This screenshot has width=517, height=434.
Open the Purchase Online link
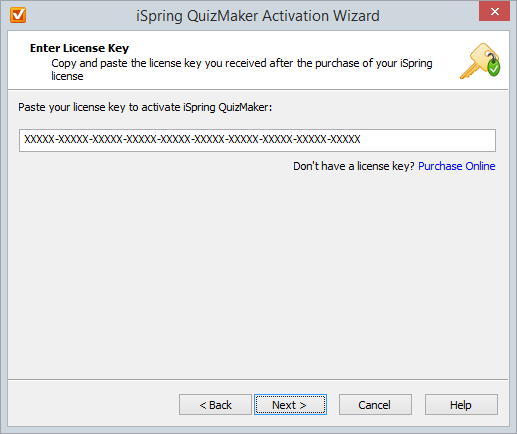pyautogui.click(x=456, y=166)
